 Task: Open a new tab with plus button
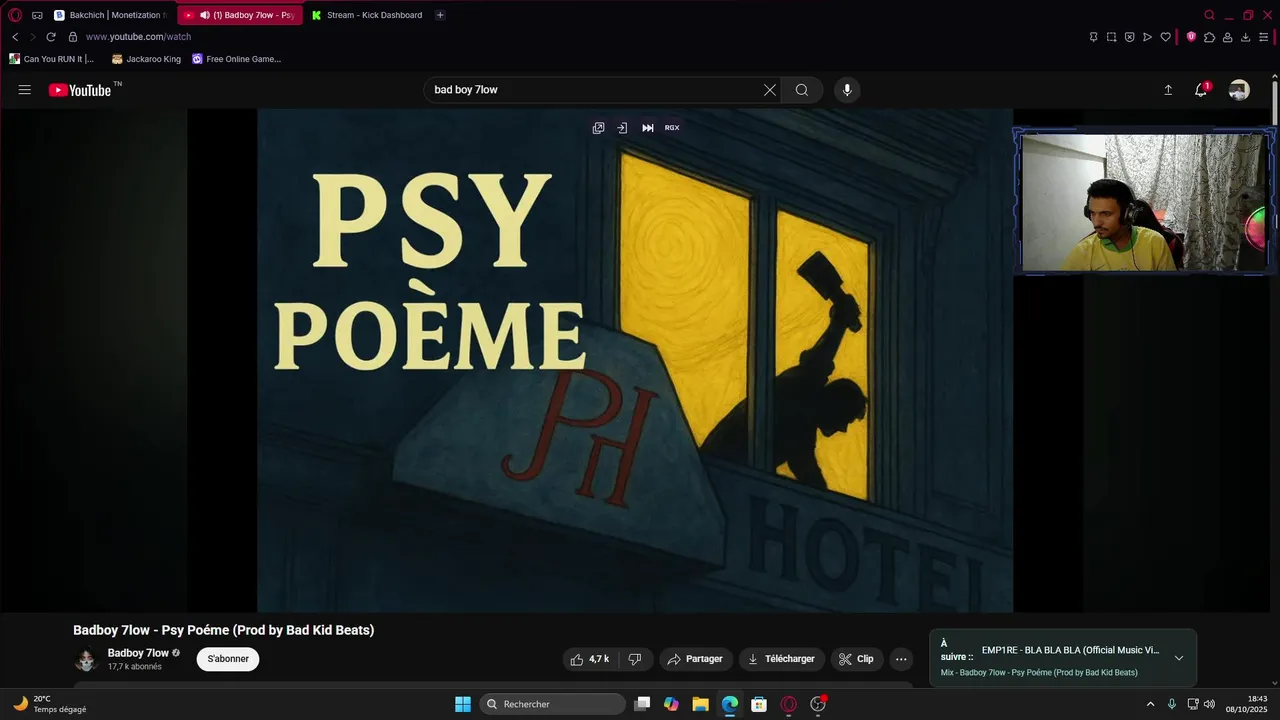click(440, 15)
